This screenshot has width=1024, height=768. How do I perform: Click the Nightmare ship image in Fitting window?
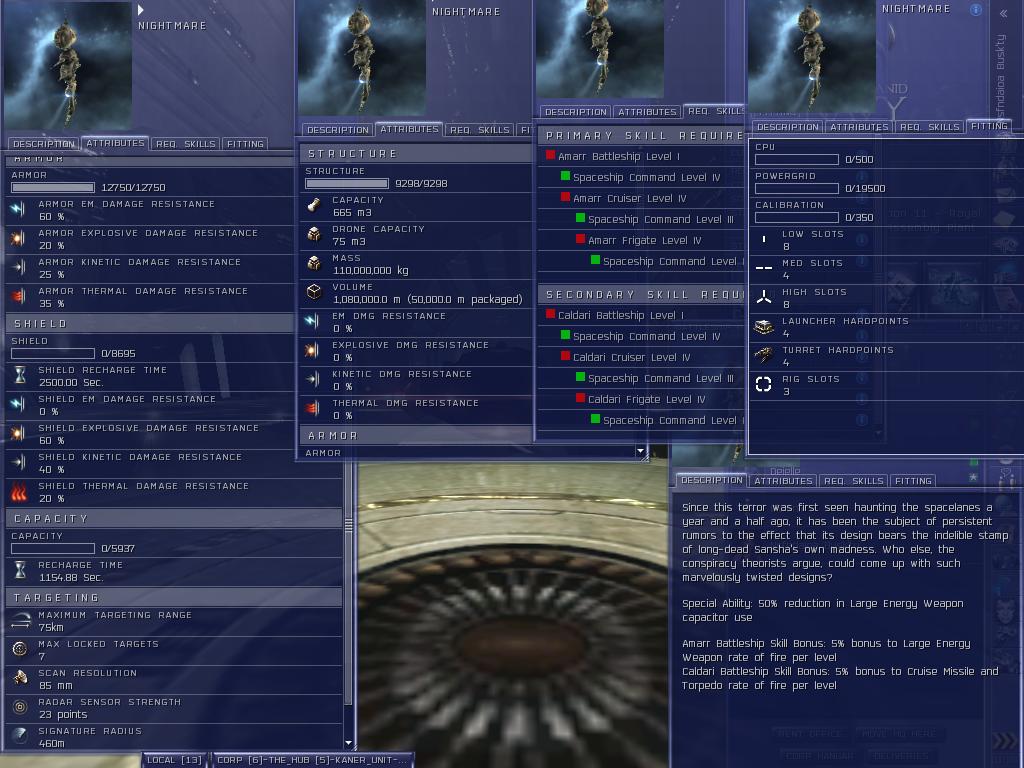pos(812,56)
